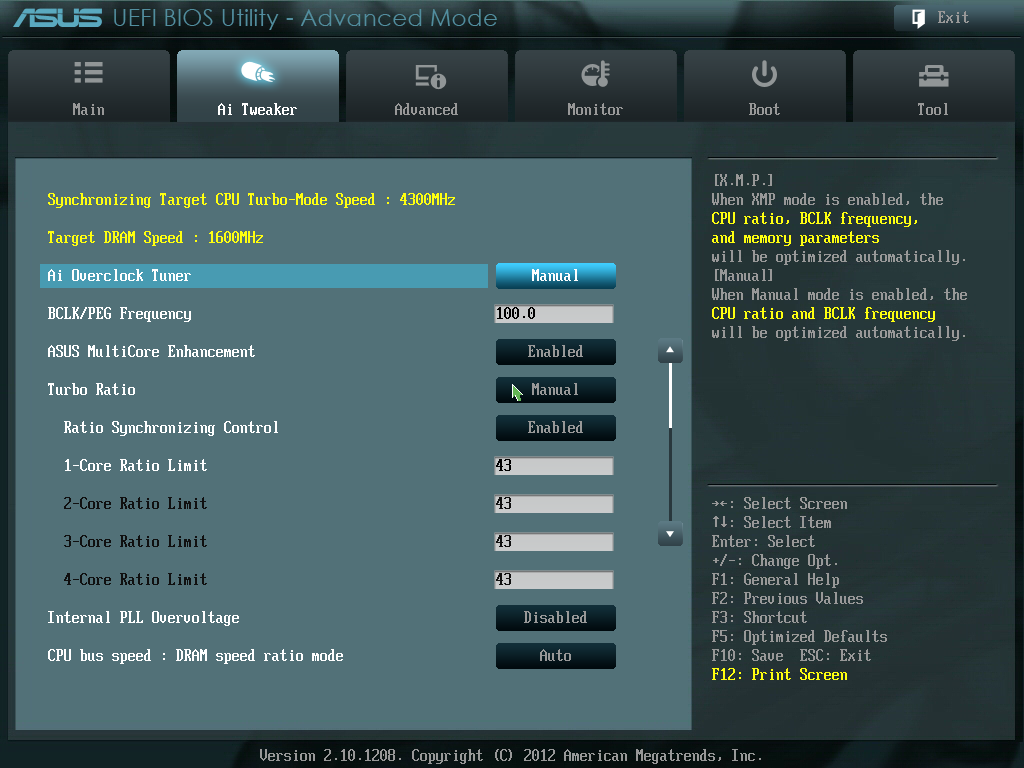Click the Exit door icon
The image size is (1024, 768).
(x=918, y=18)
